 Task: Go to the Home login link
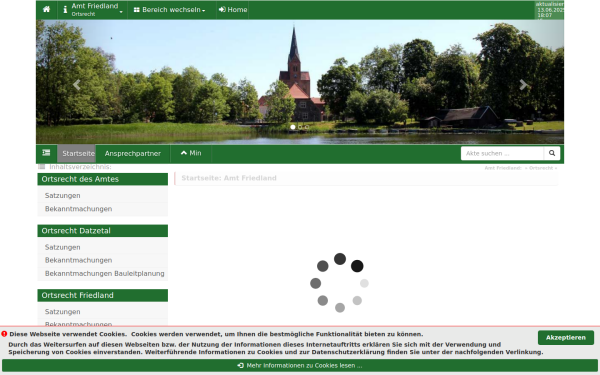click(x=233, y=10)
